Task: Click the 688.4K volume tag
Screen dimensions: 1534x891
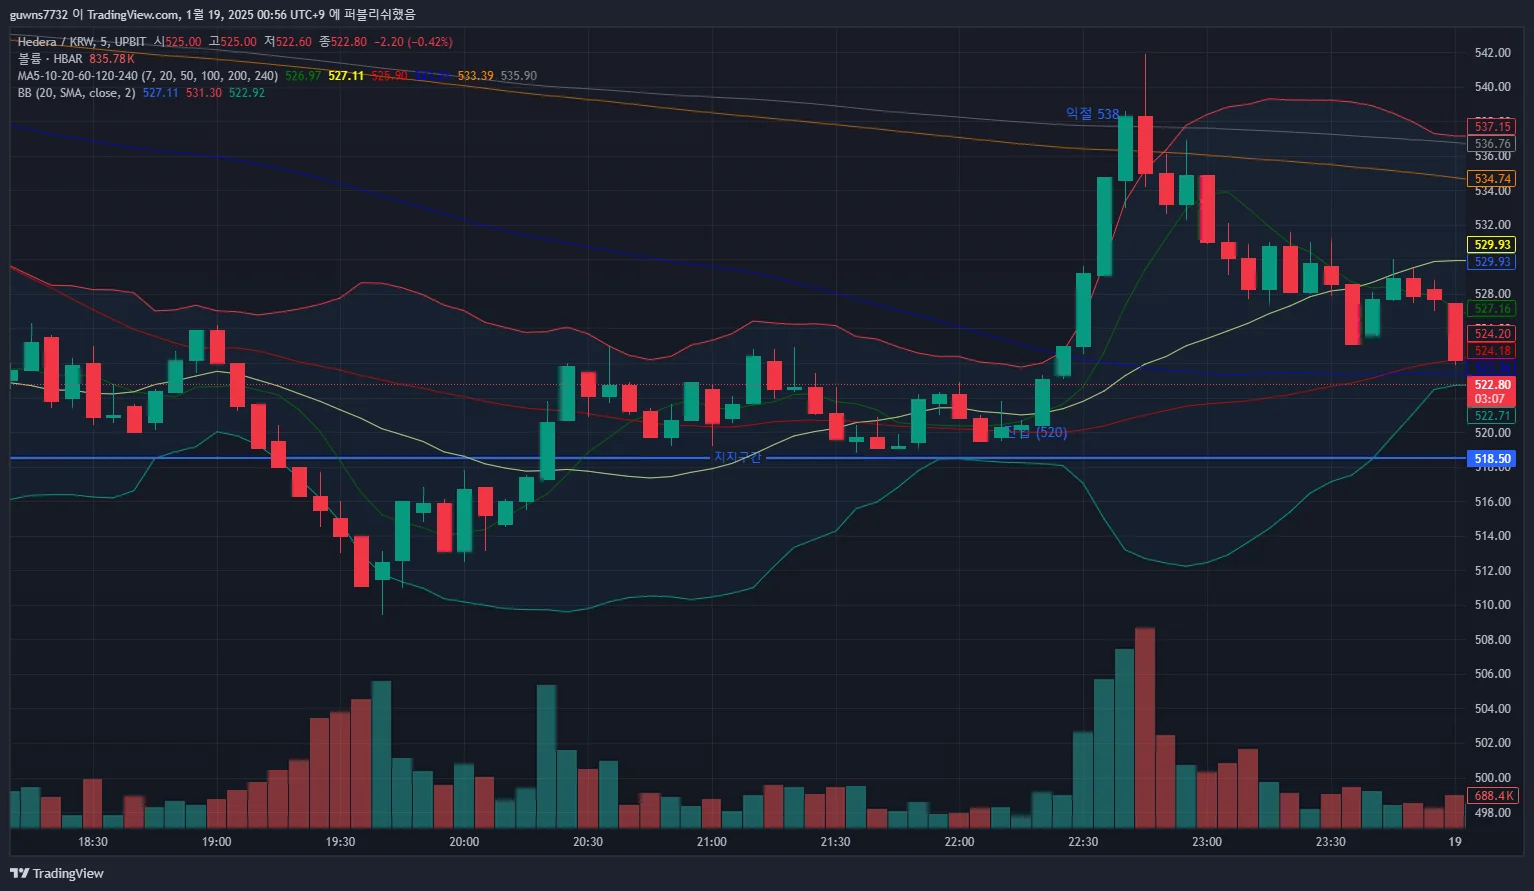Action: [1492, 796]
